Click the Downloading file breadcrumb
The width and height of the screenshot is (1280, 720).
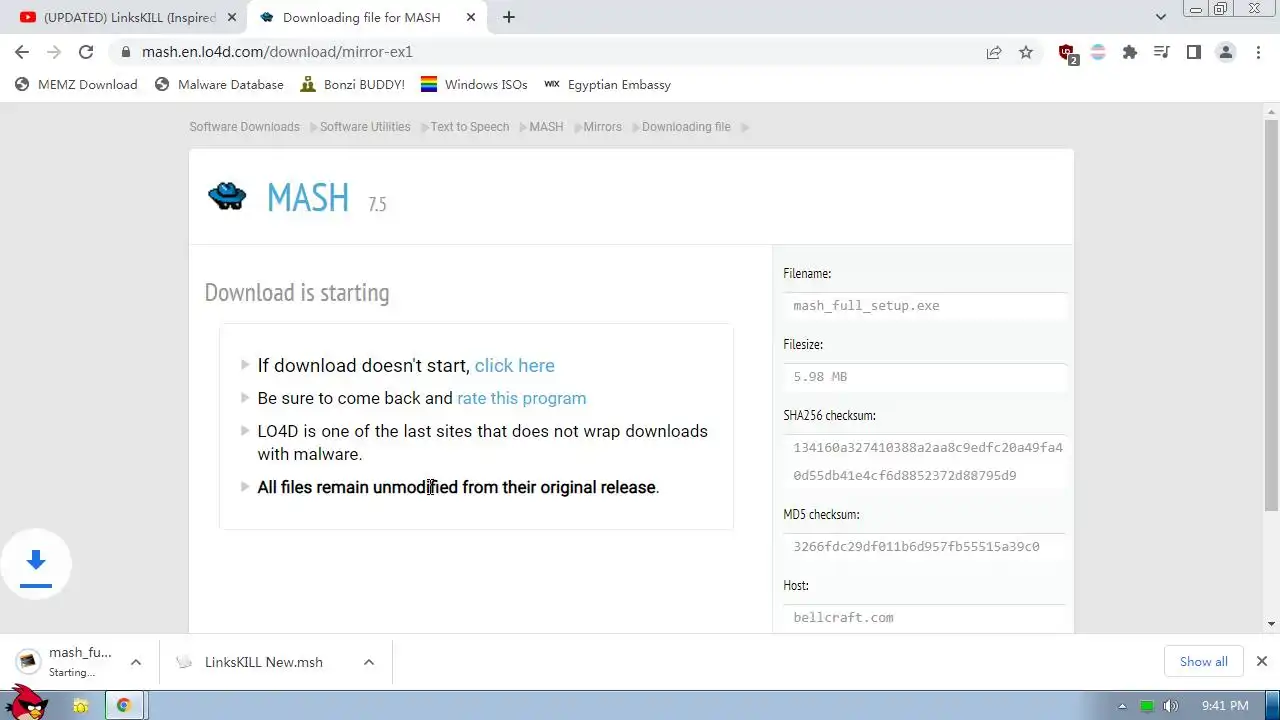[x=686, y=127]
